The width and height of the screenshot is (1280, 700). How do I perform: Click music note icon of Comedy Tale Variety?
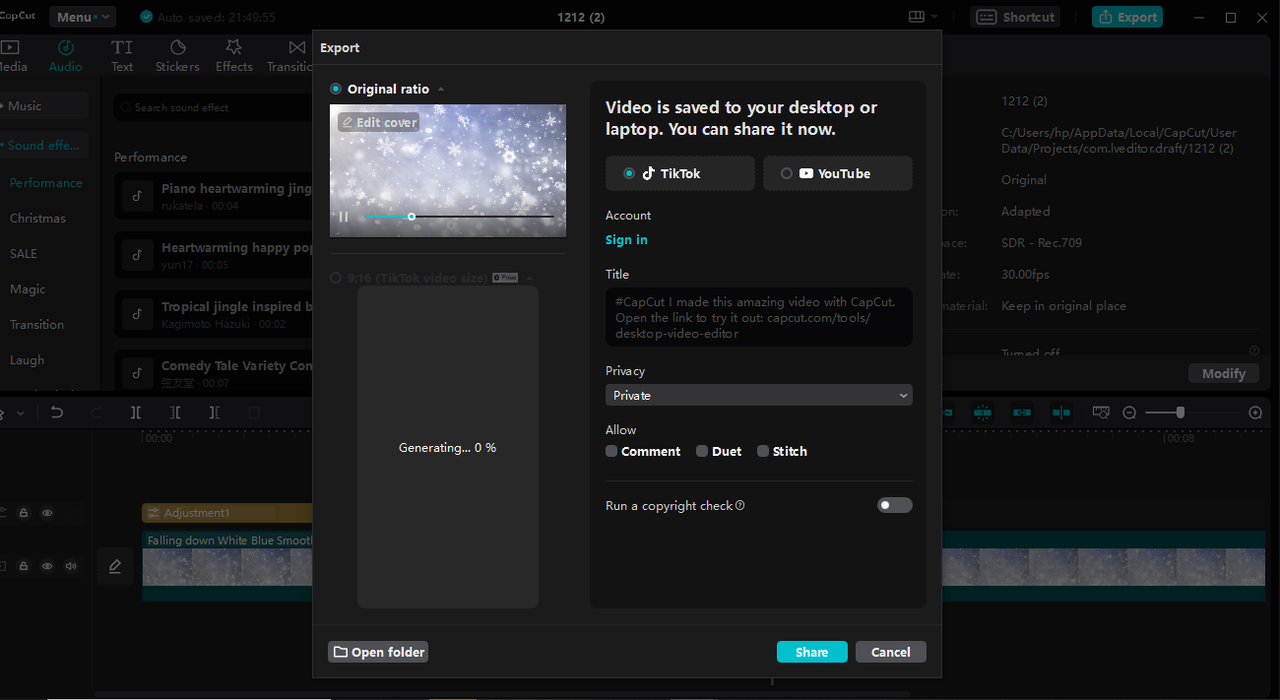click(x=137, y=373)
